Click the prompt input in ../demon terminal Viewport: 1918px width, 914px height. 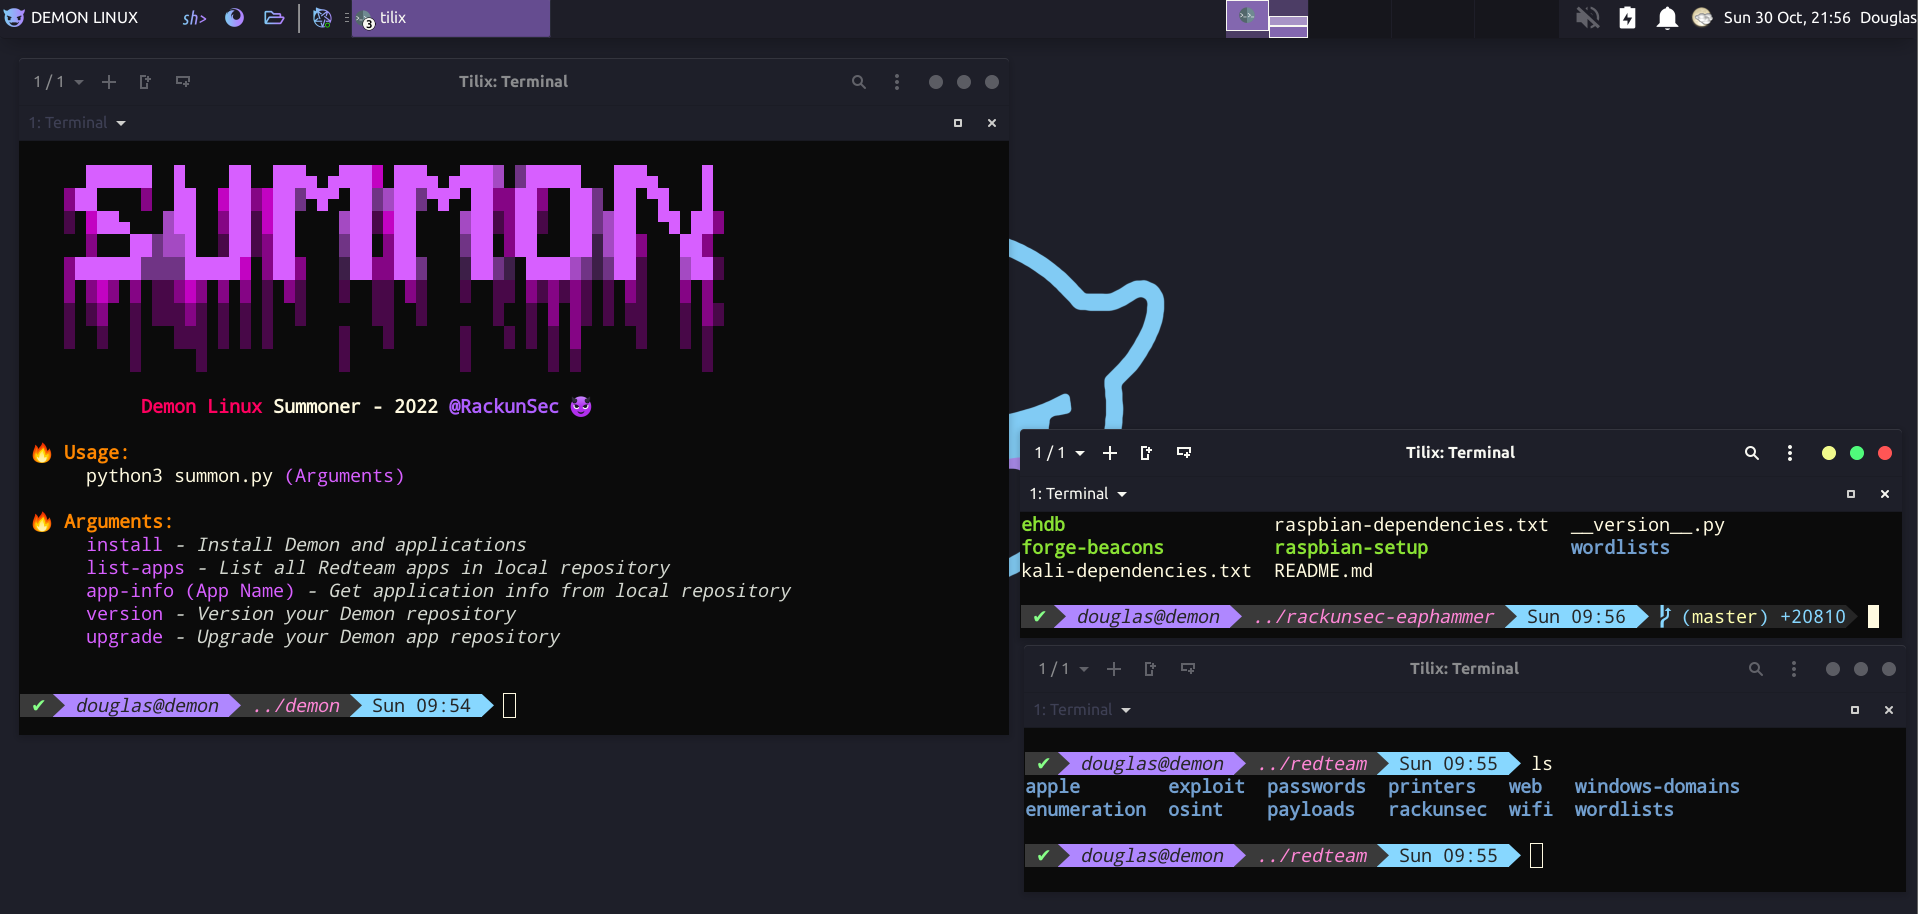click(509, 706)
